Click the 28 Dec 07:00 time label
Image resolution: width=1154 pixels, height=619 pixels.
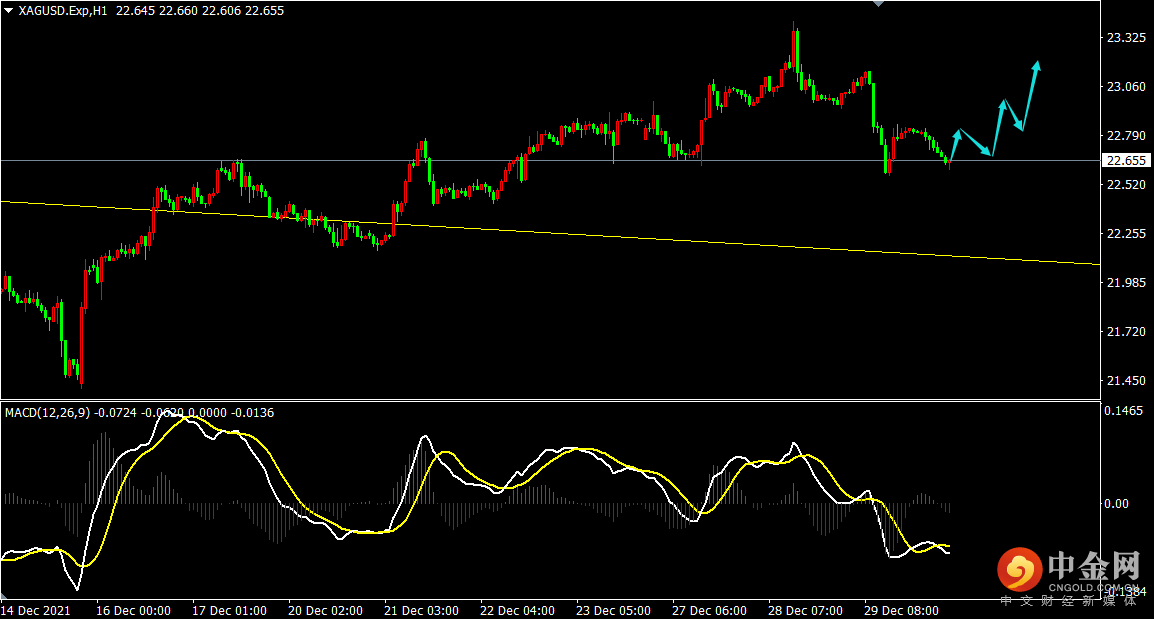[x=805, y=611]
